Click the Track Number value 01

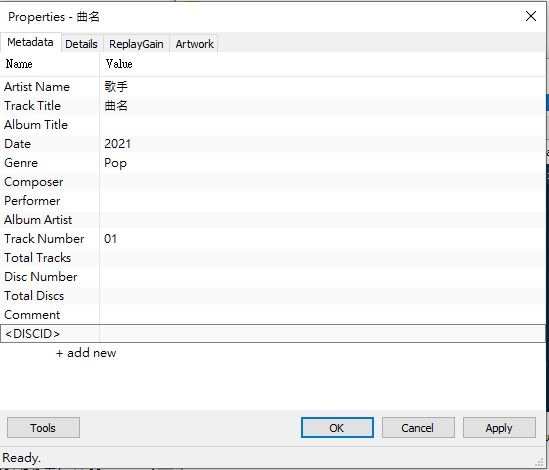pyautogui.click(x=110, y=239)
